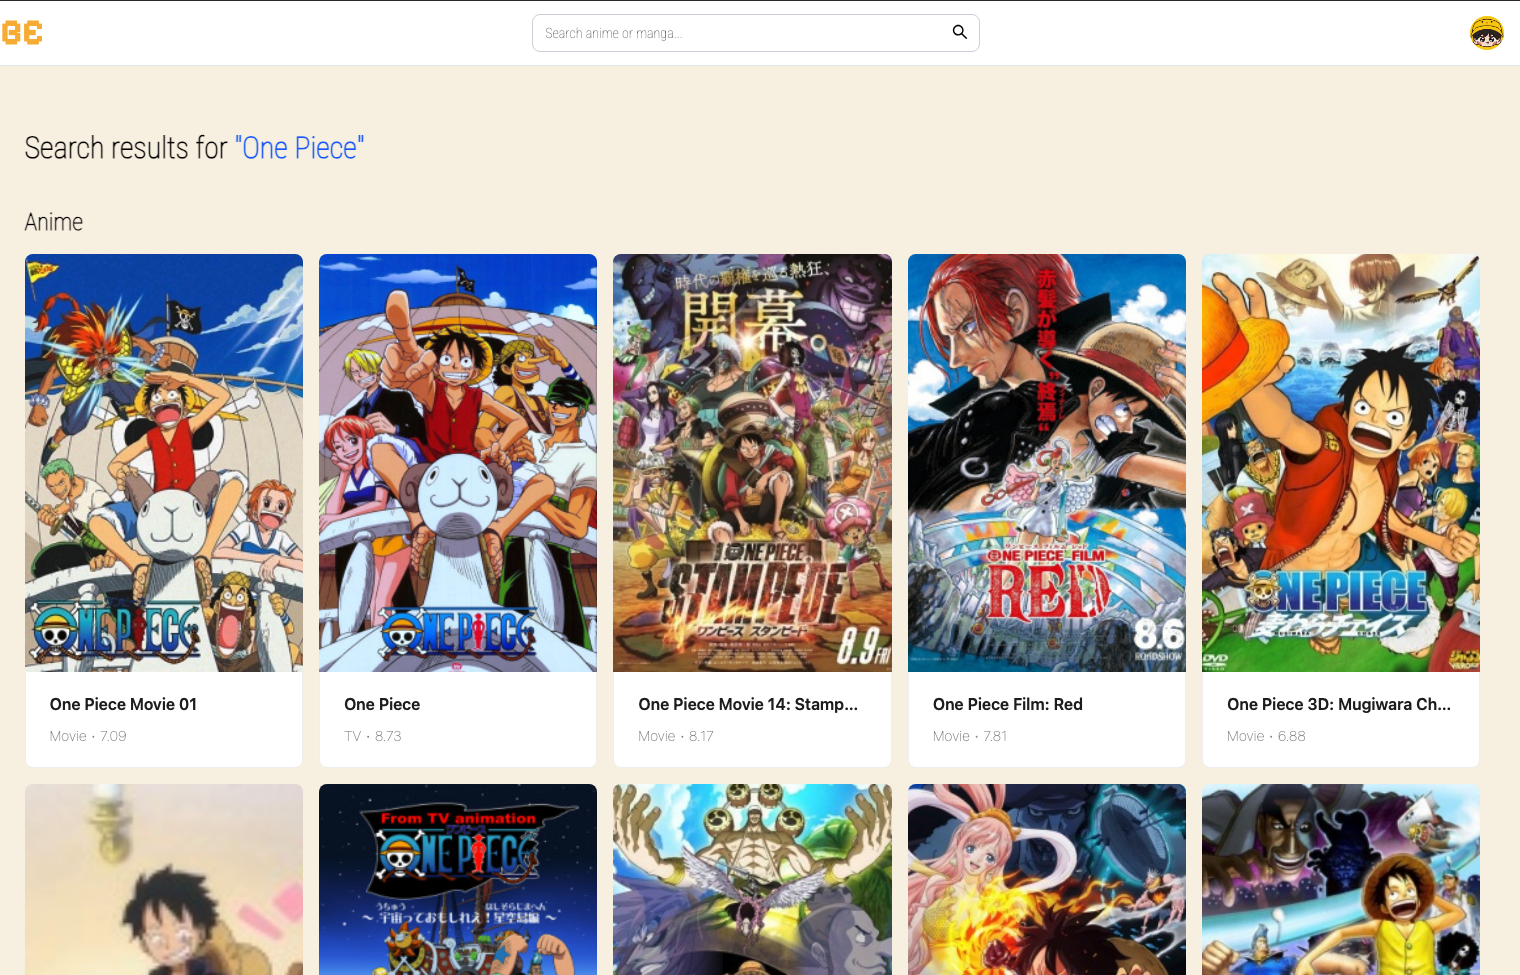This screenshot has height=975, width=1520.
Task: Select title 'One Piece Movie 14: Stamp...'
Action: [748, 704]
